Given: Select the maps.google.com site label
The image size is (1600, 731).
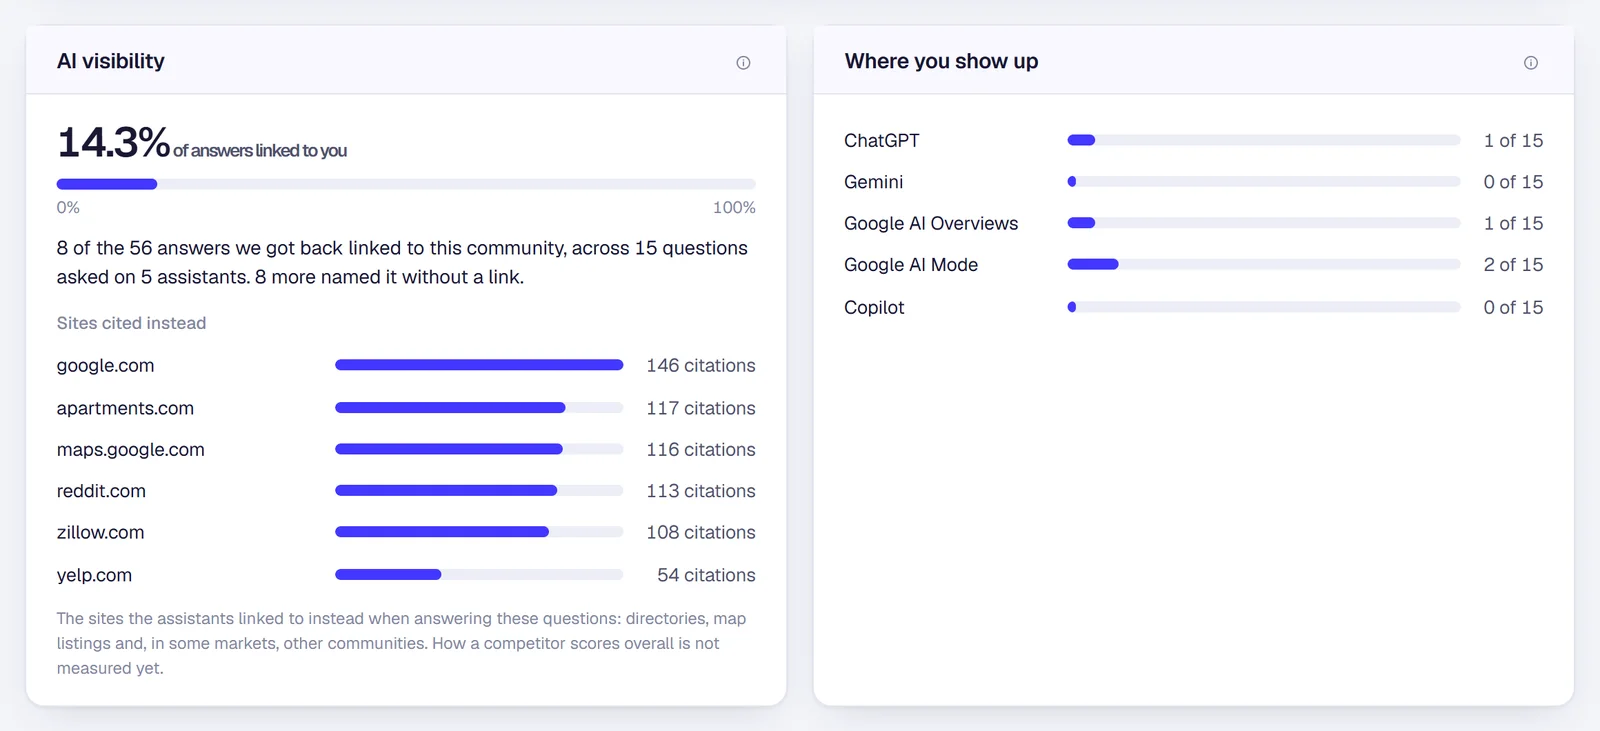Looking at the screenshot, I should tap(131, 450).
